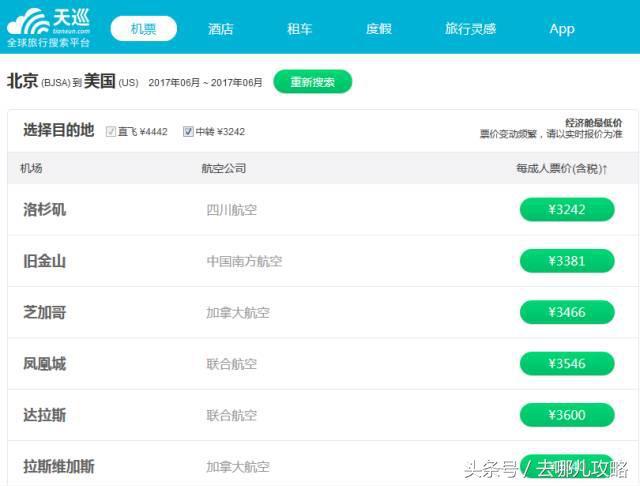Open the 洛杉矶 destination row
Screen dimensions: 640x486
point(322,210)
